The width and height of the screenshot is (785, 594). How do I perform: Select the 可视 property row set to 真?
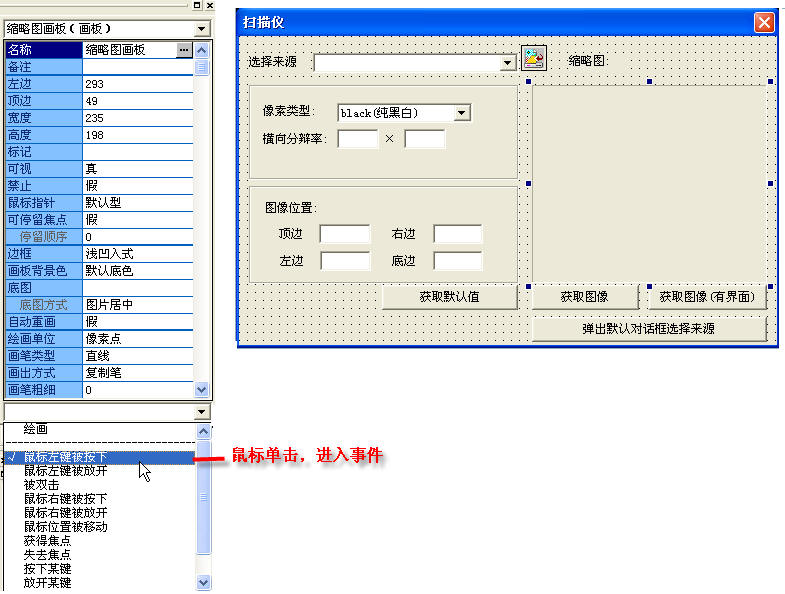pyautogui.click(x=100, y=169)
